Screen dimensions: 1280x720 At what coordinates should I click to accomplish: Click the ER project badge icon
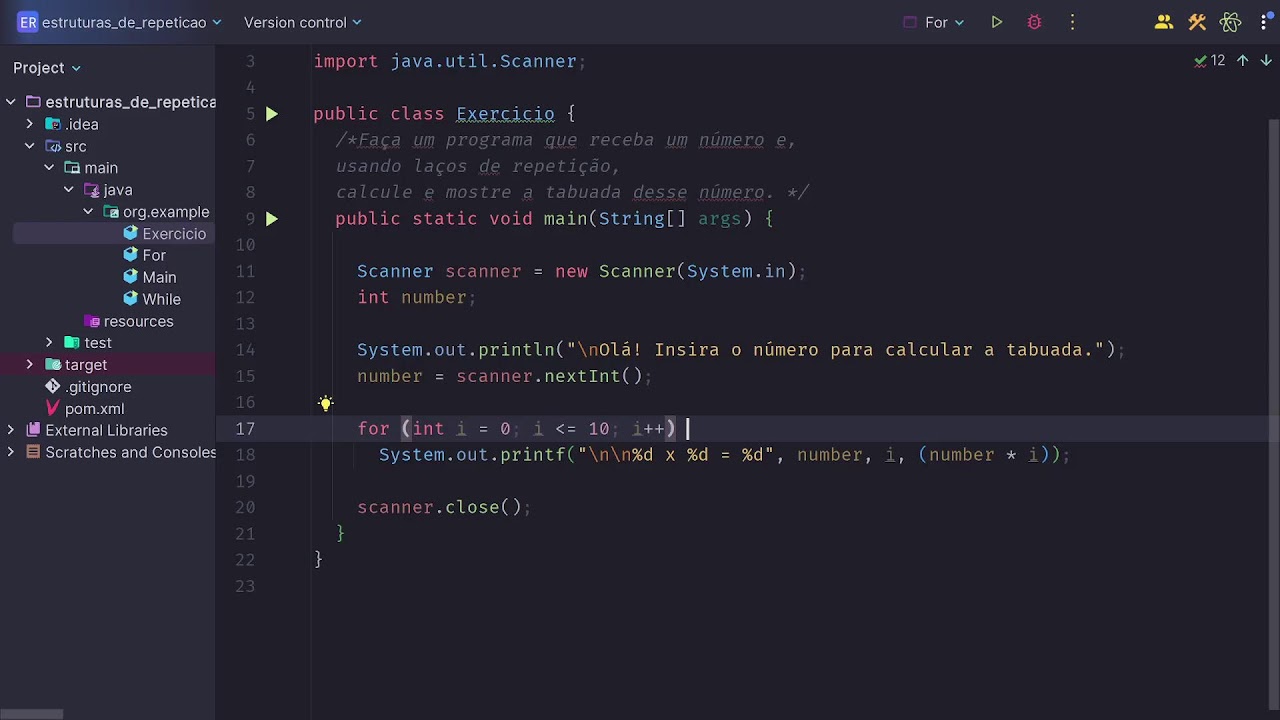click(x=28, y=22)
